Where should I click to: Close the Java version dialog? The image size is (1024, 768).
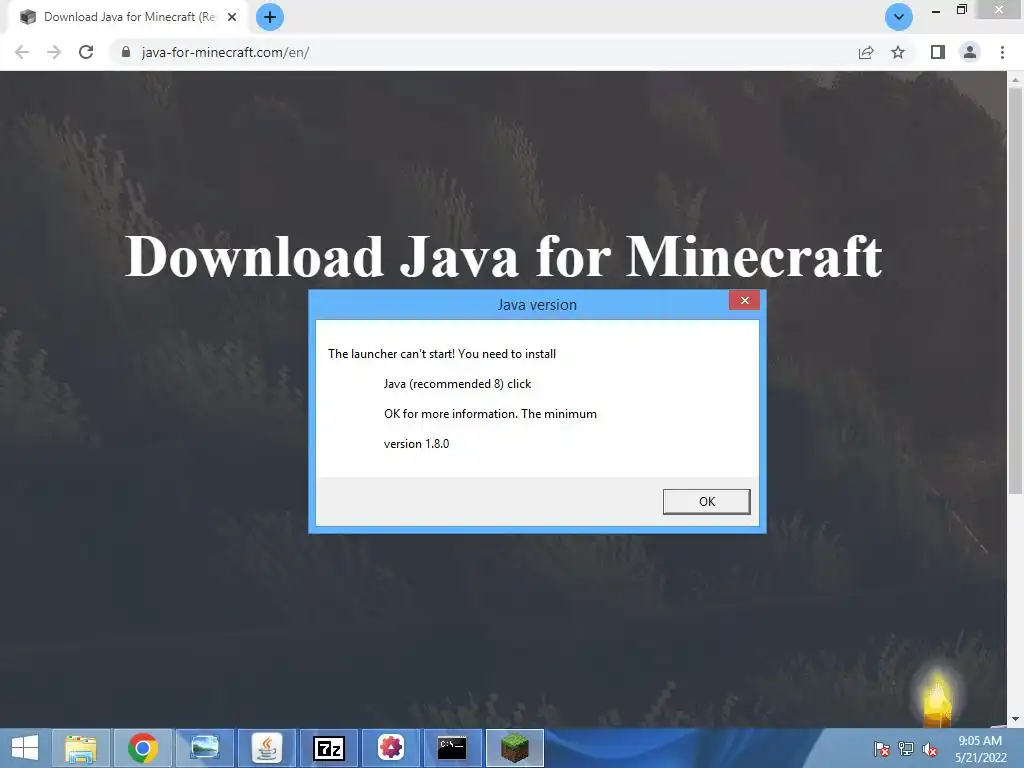pyautogui.click(x=744, y=300)
